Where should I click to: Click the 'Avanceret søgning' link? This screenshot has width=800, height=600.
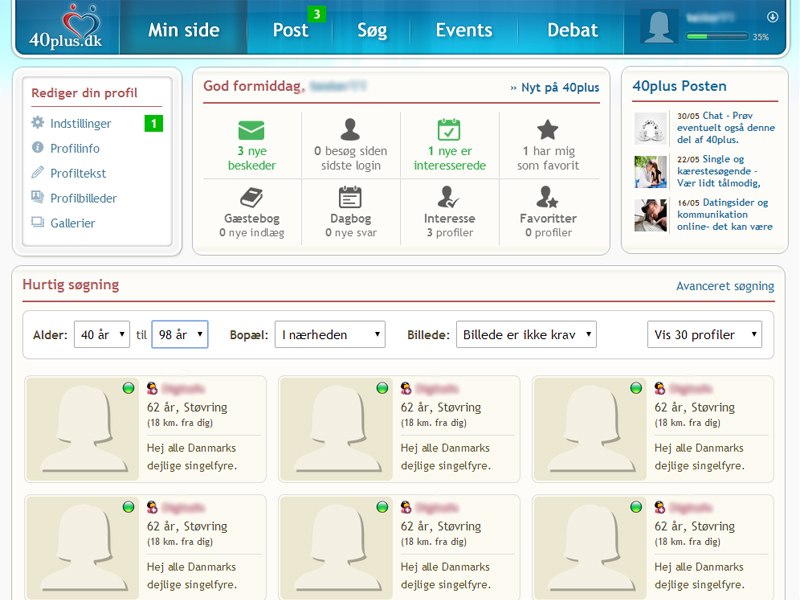coord(725,286)
